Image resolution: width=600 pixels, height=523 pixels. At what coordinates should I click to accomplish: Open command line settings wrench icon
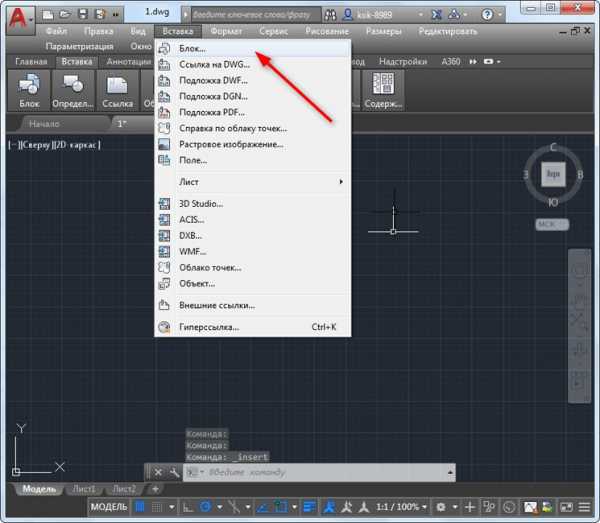pos(174,472)
